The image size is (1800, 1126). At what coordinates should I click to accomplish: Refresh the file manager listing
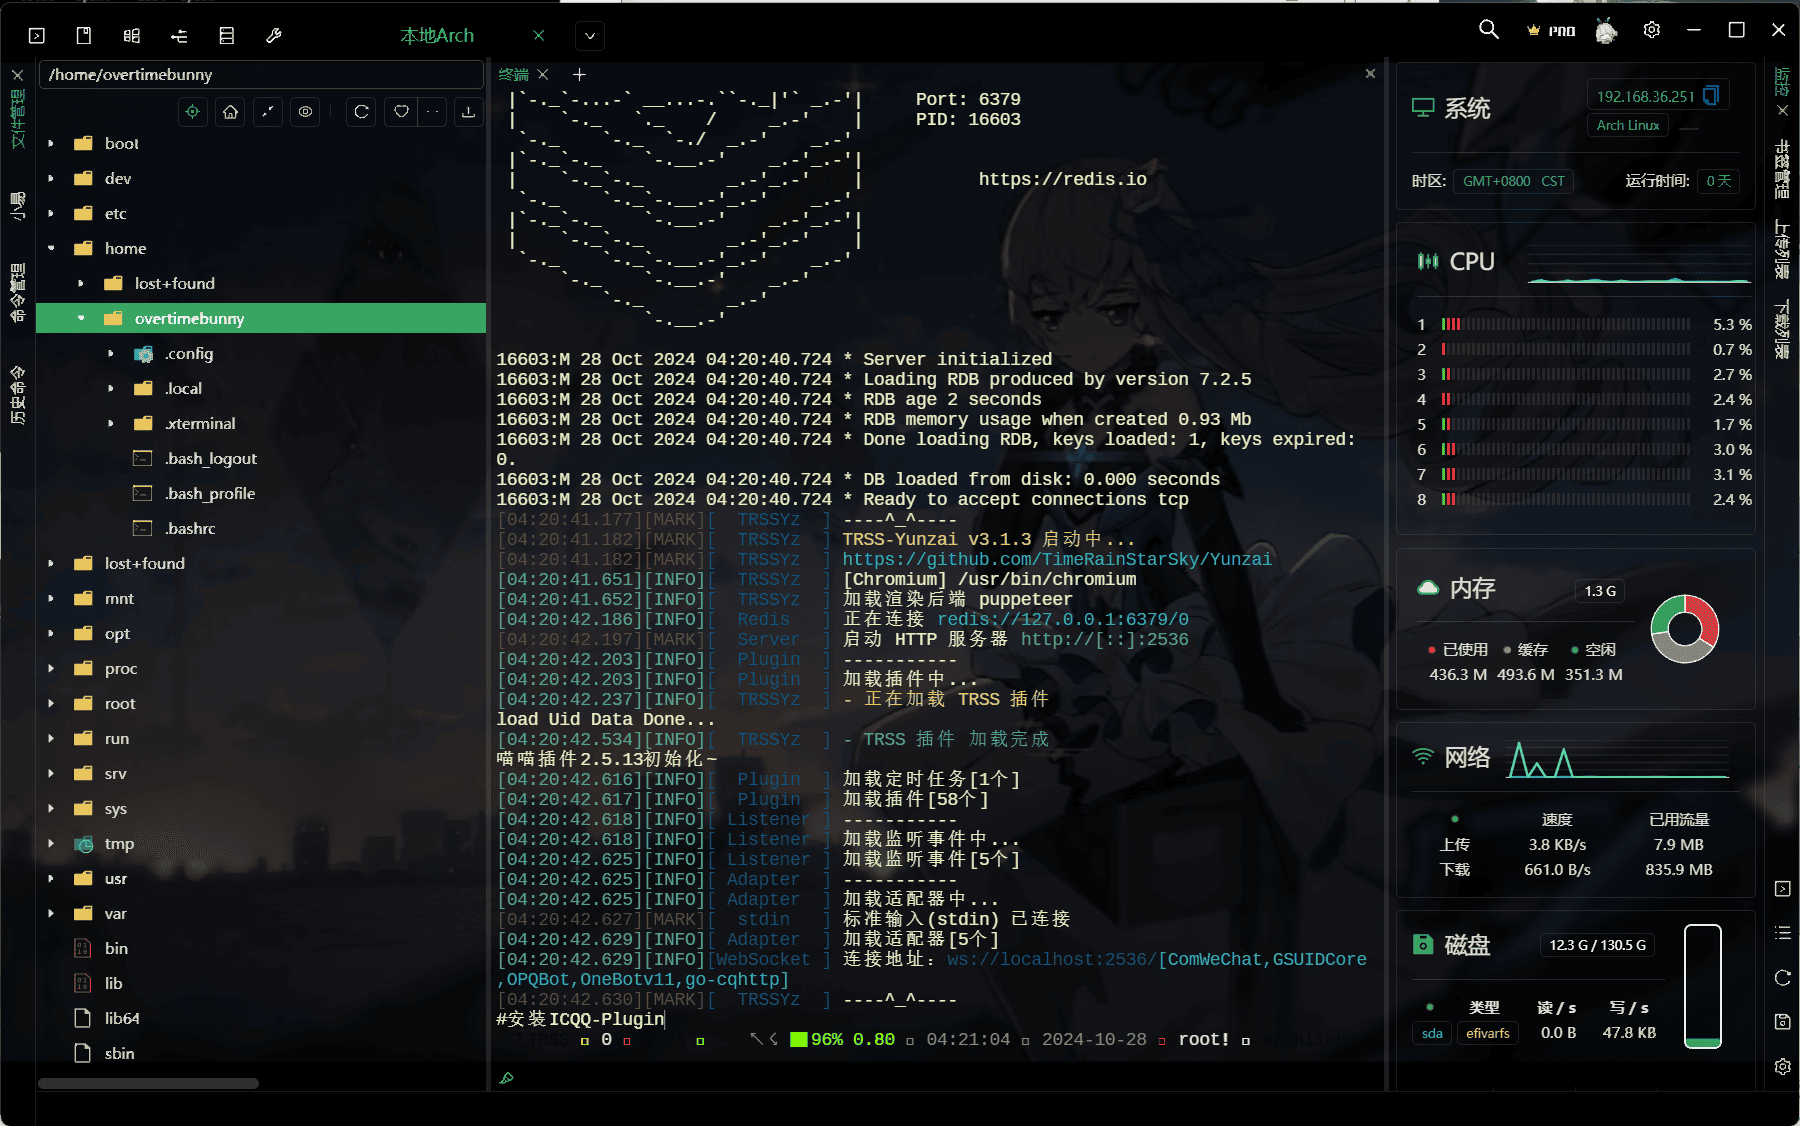point(362,112)
